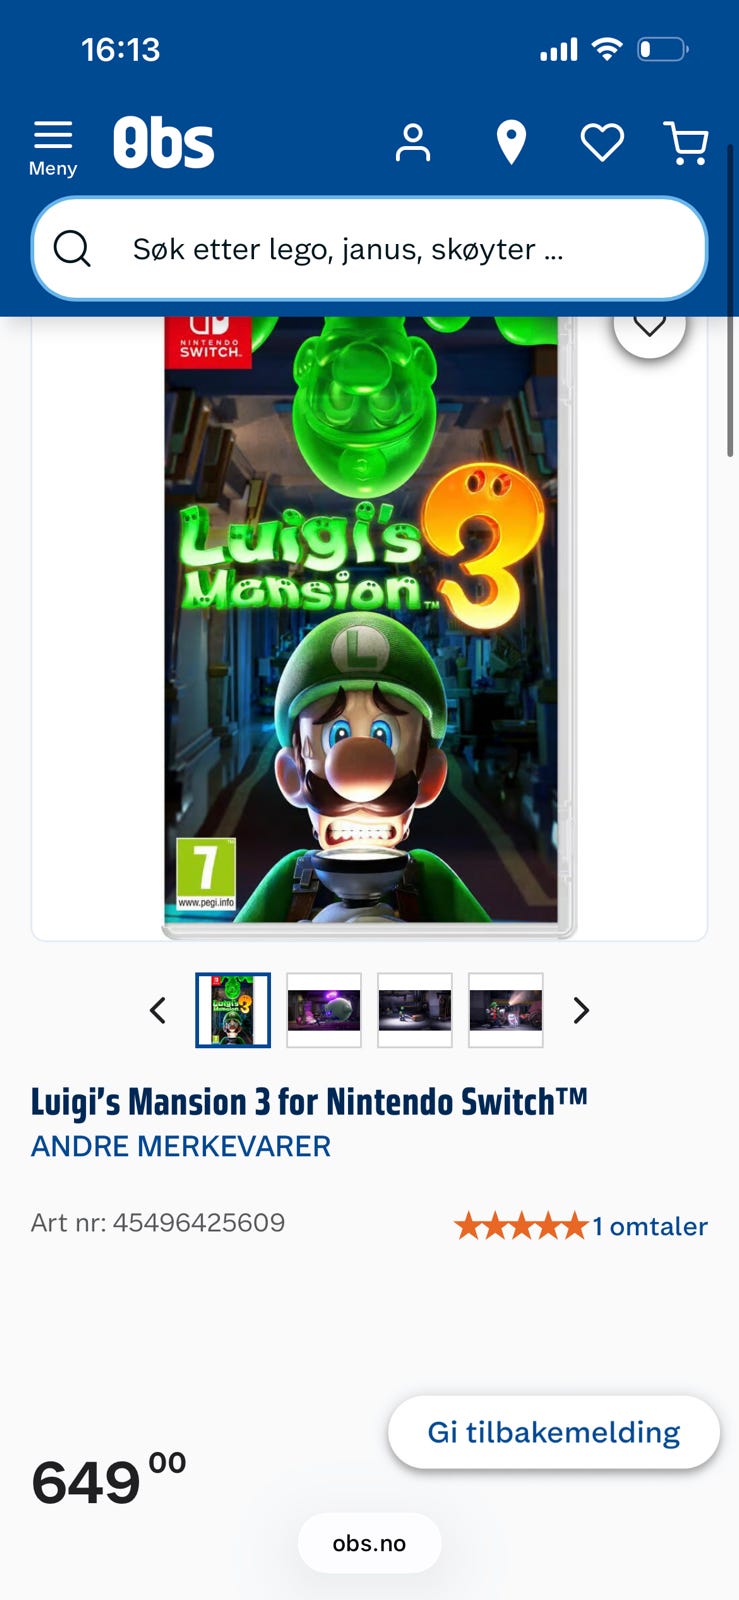The width and height of the screenshot is (739, 1600).
Task: Select the second screenshot thumbnail
Action: coord(324,1010)
